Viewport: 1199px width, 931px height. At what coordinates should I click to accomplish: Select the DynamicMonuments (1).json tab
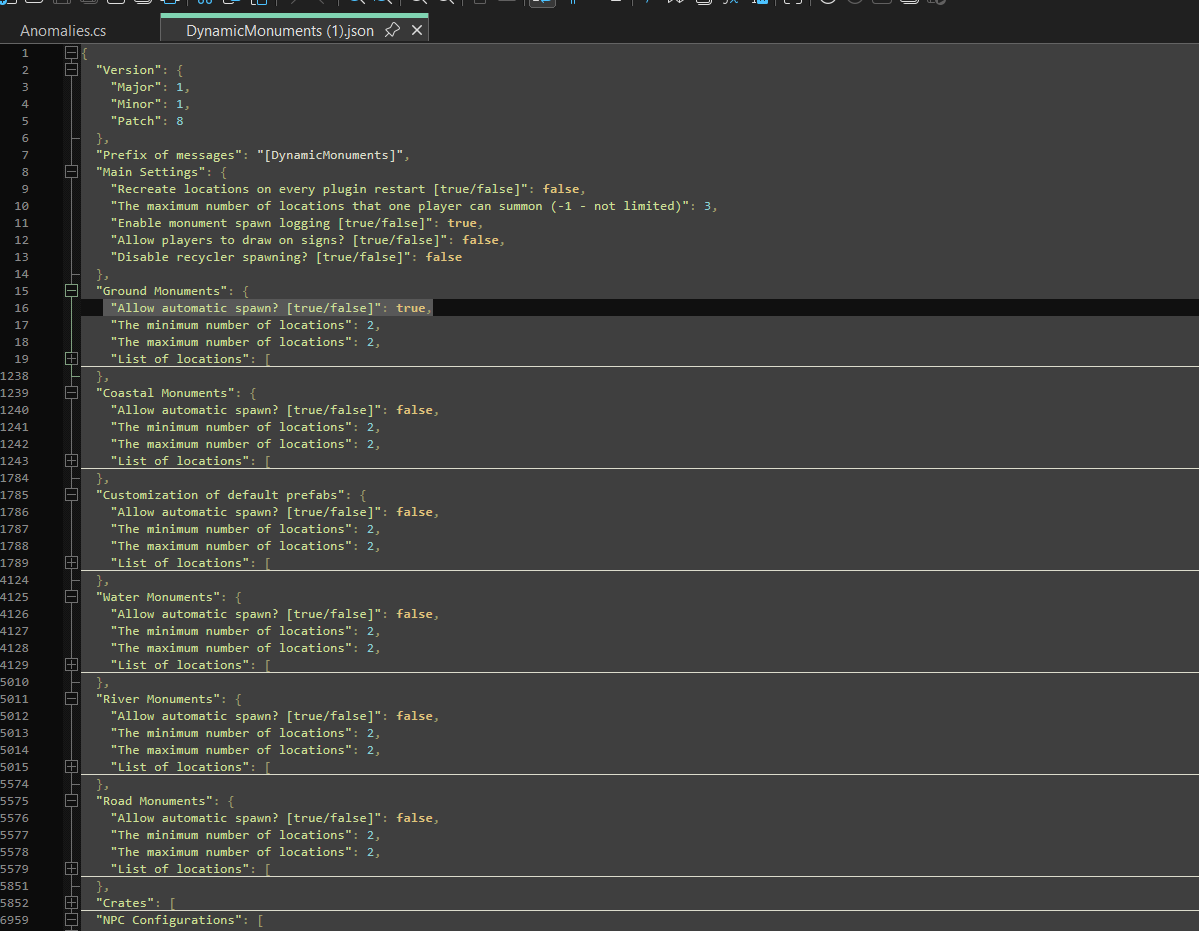tap(279, 31)
